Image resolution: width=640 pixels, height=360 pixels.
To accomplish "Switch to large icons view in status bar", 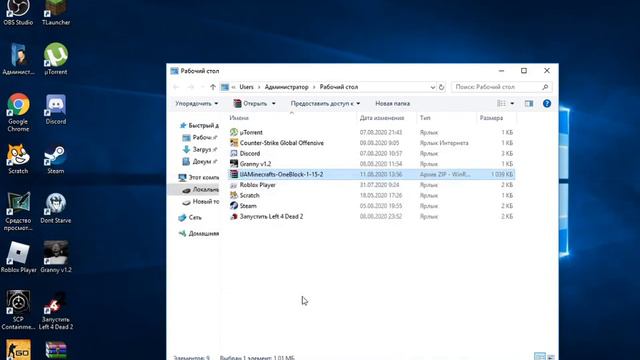I will (551, 357).
